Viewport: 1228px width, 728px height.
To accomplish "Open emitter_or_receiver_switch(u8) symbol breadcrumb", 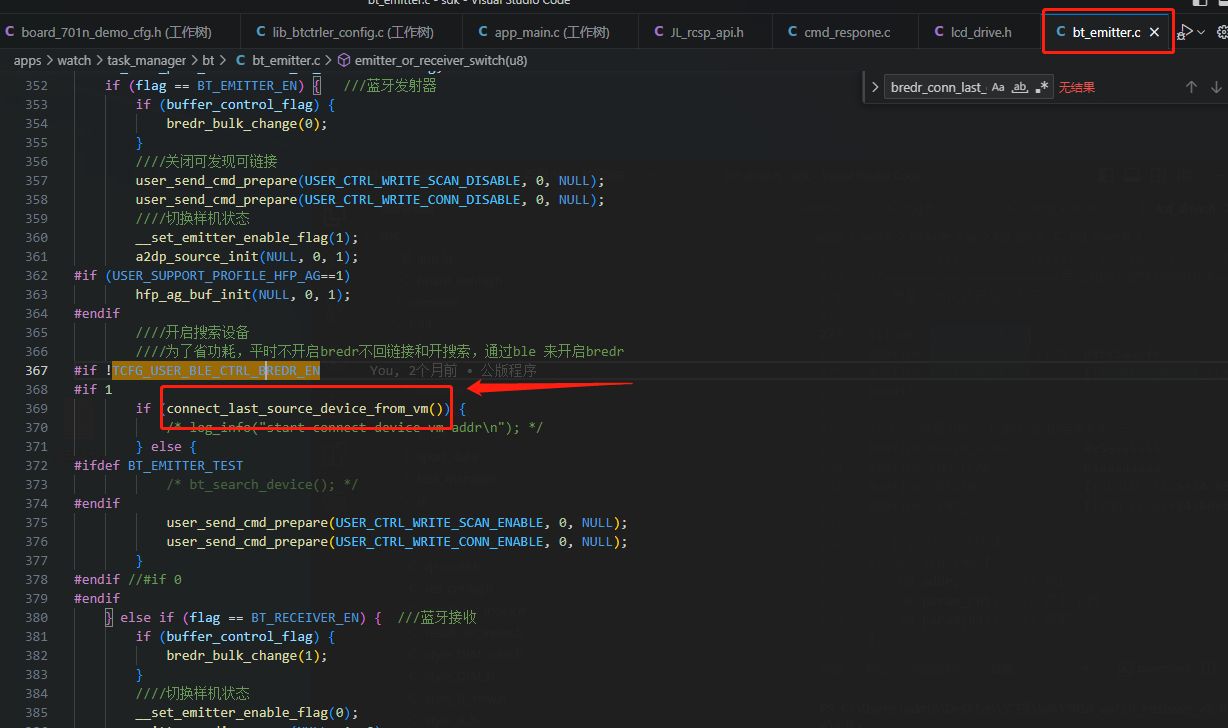I will coord(441,60).
